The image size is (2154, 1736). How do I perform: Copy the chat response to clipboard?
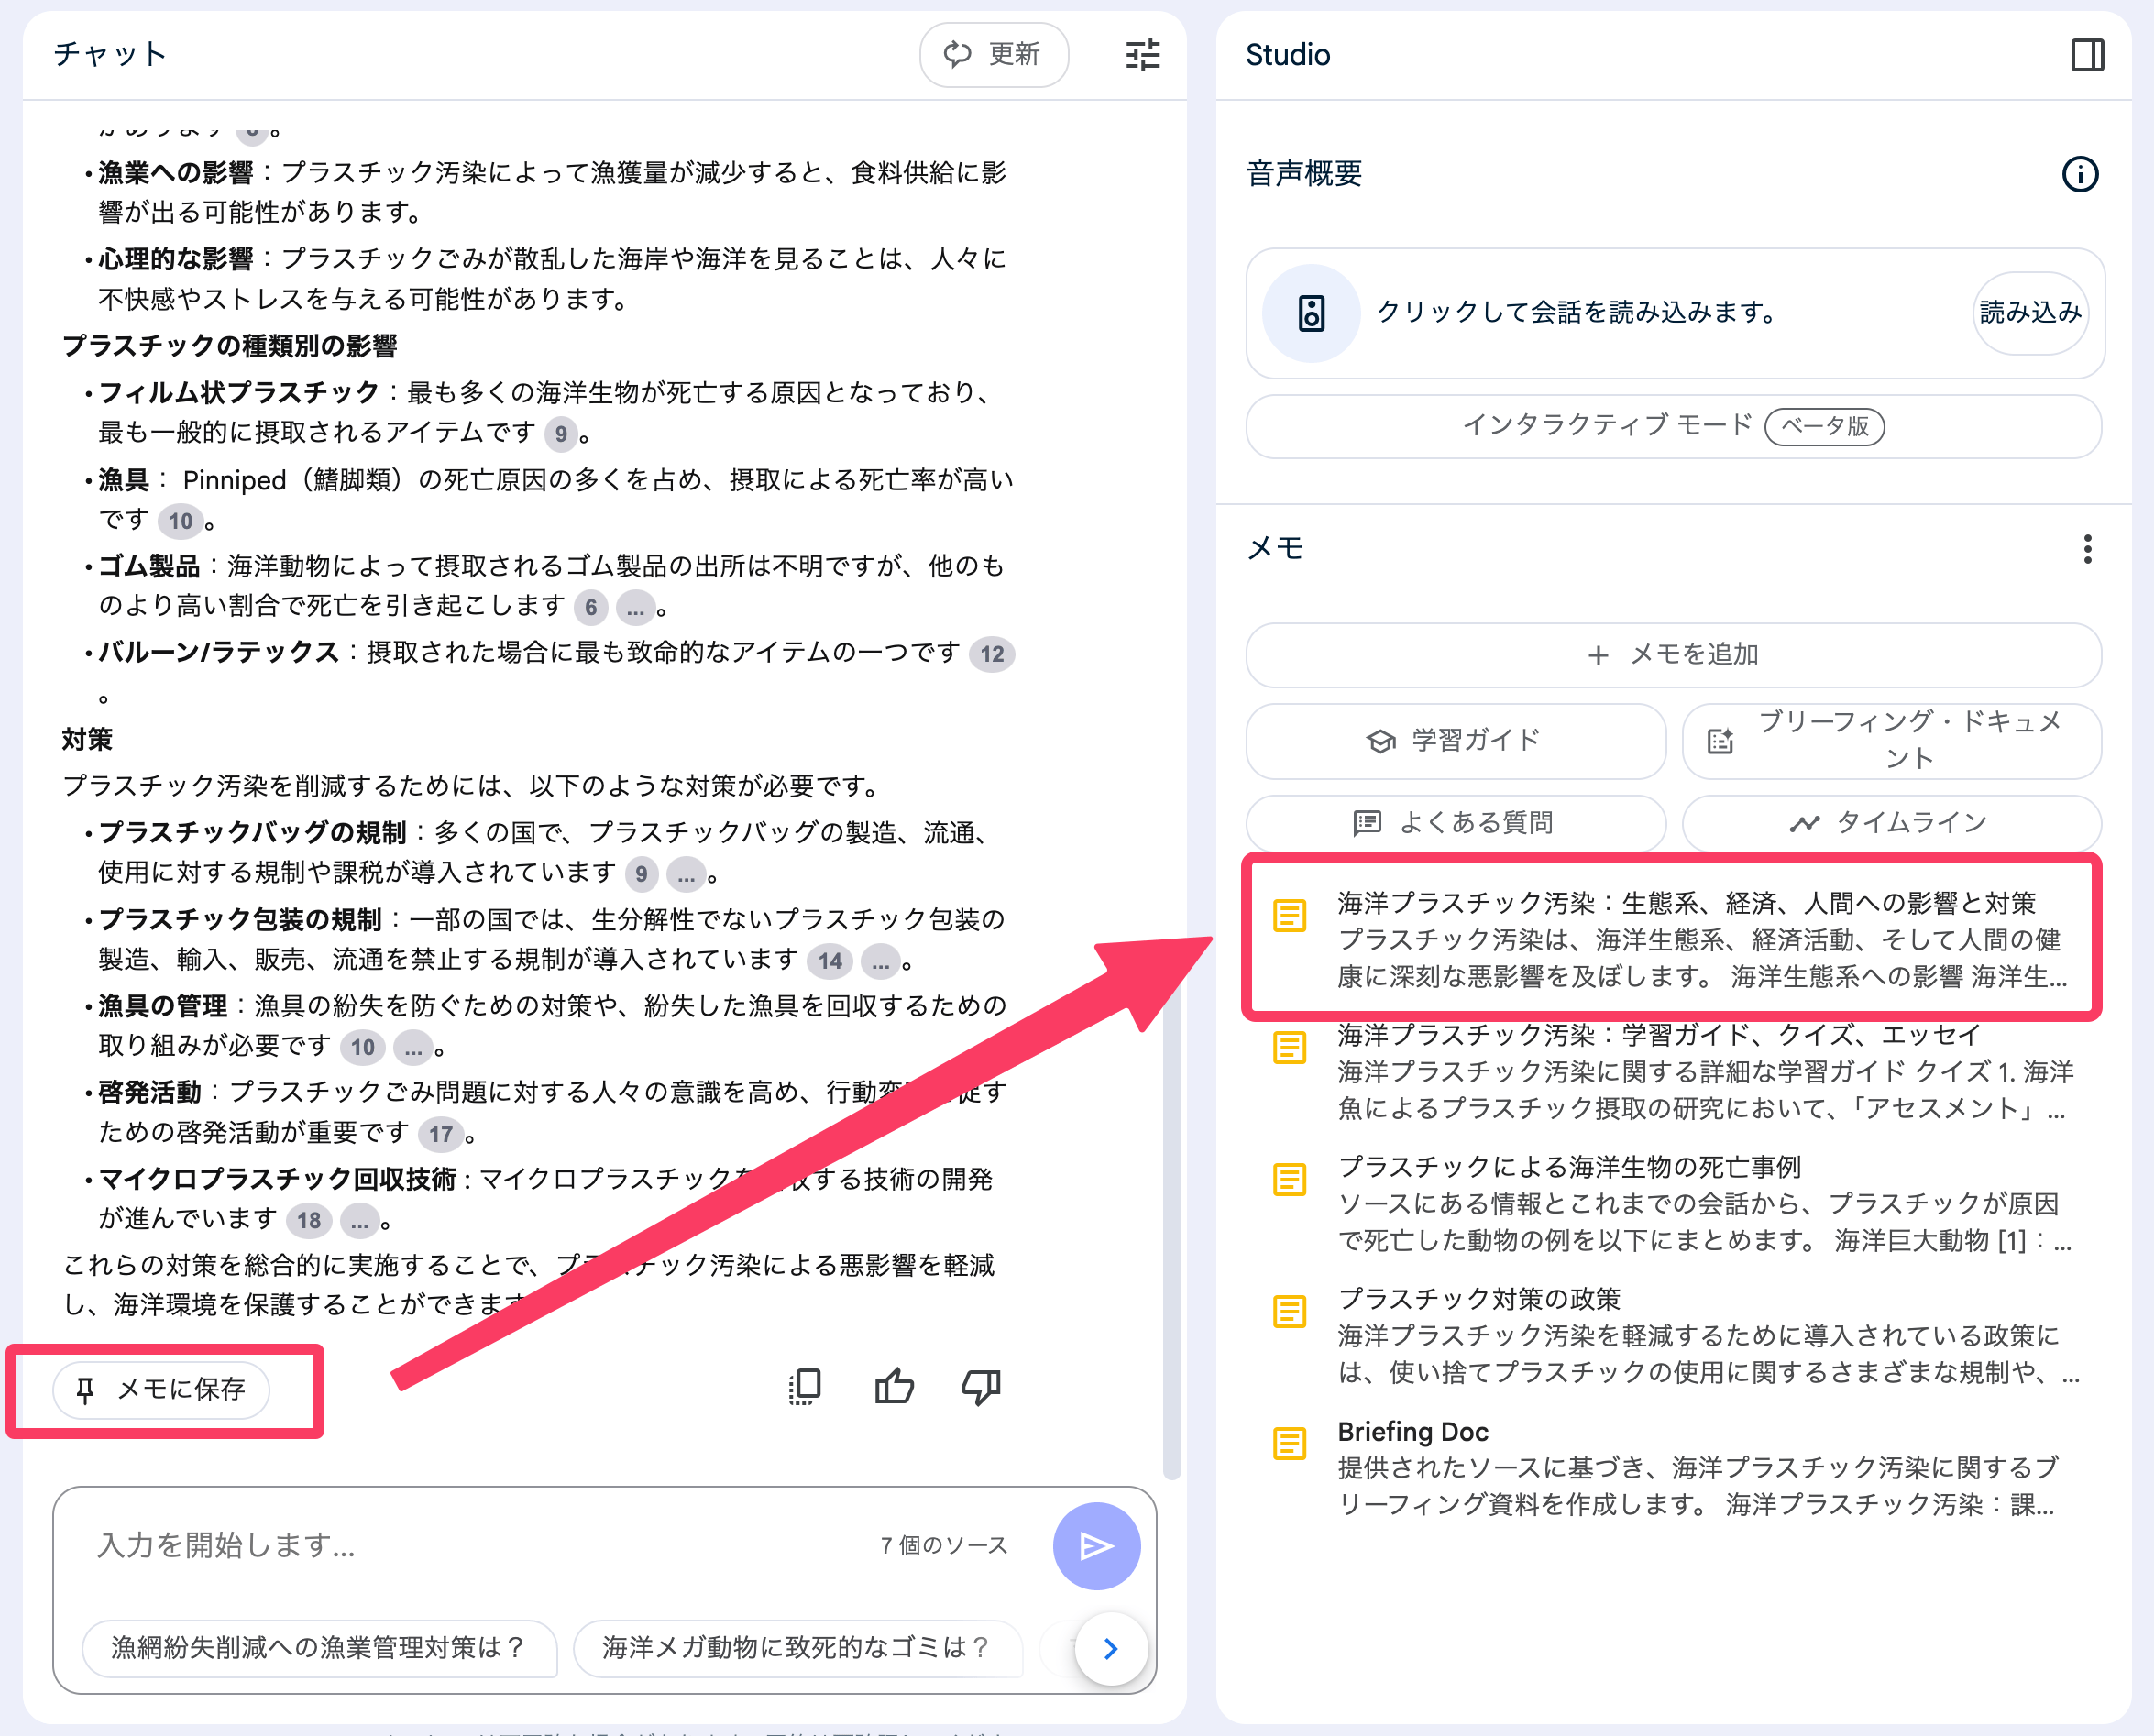[805, 1387]
